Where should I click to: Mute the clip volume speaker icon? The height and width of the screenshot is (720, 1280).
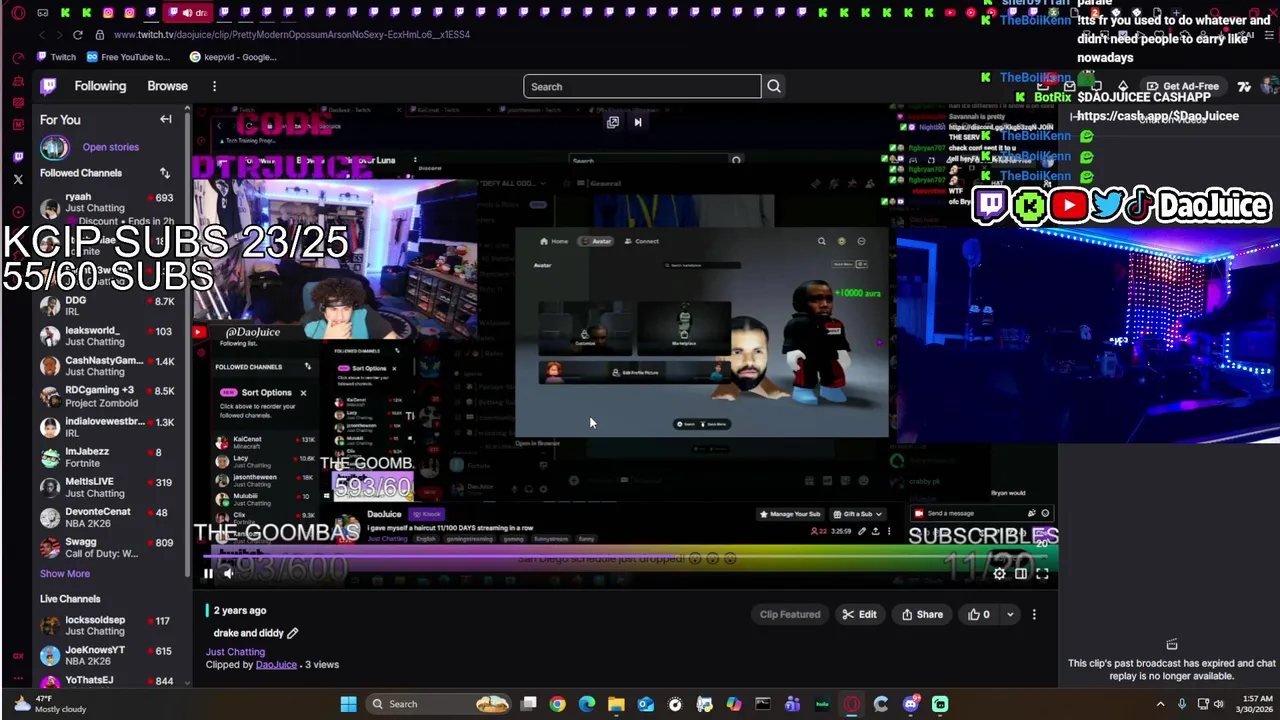[229, 573]
